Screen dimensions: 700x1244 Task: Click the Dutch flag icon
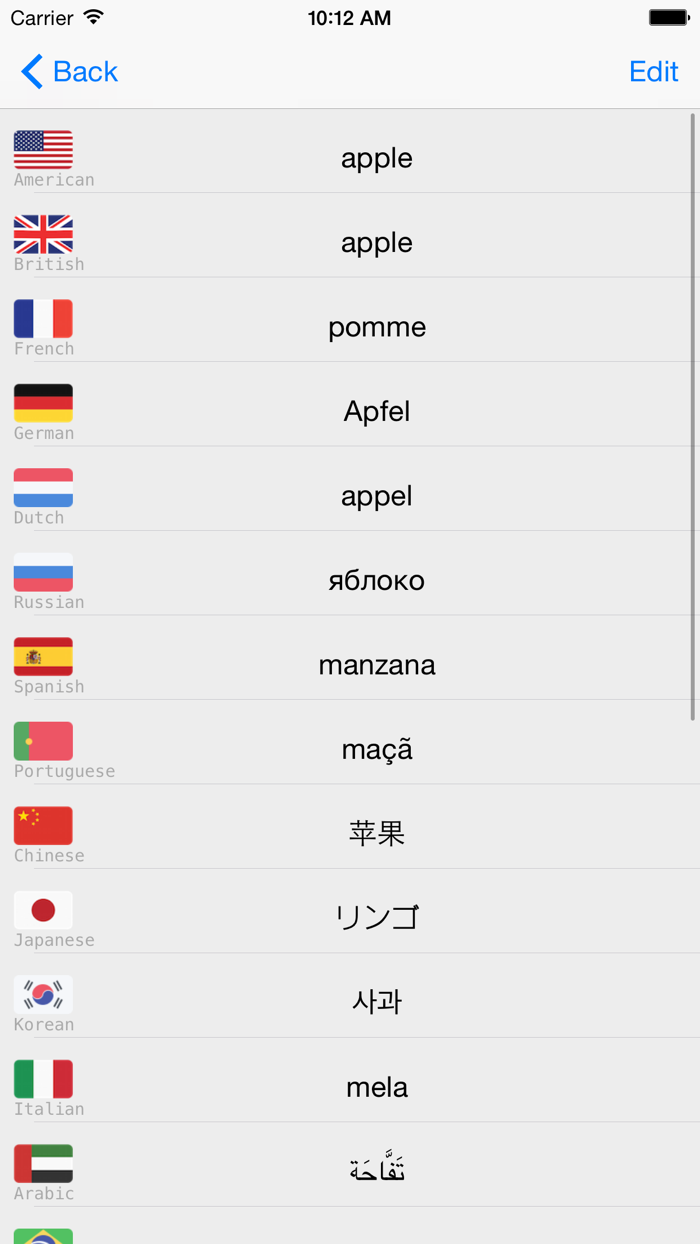click(x=43, y=486)
